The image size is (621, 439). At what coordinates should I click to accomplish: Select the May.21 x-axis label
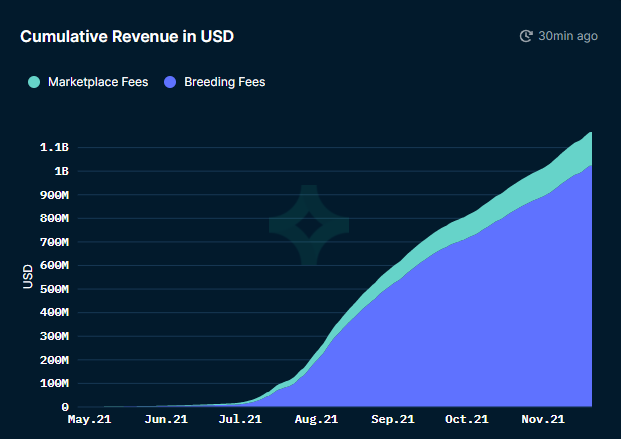[x=89, y=419]
